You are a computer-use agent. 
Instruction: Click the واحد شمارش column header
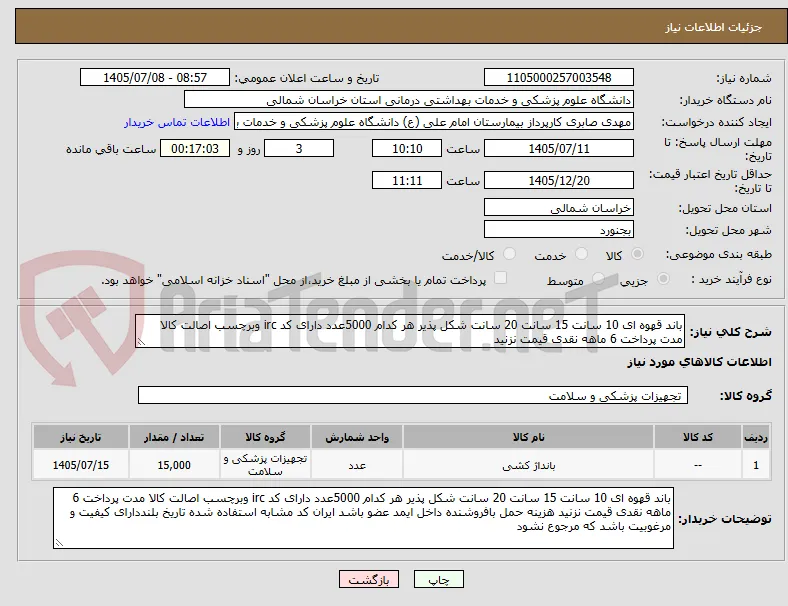pyautogui.click(x=357, y=437)
